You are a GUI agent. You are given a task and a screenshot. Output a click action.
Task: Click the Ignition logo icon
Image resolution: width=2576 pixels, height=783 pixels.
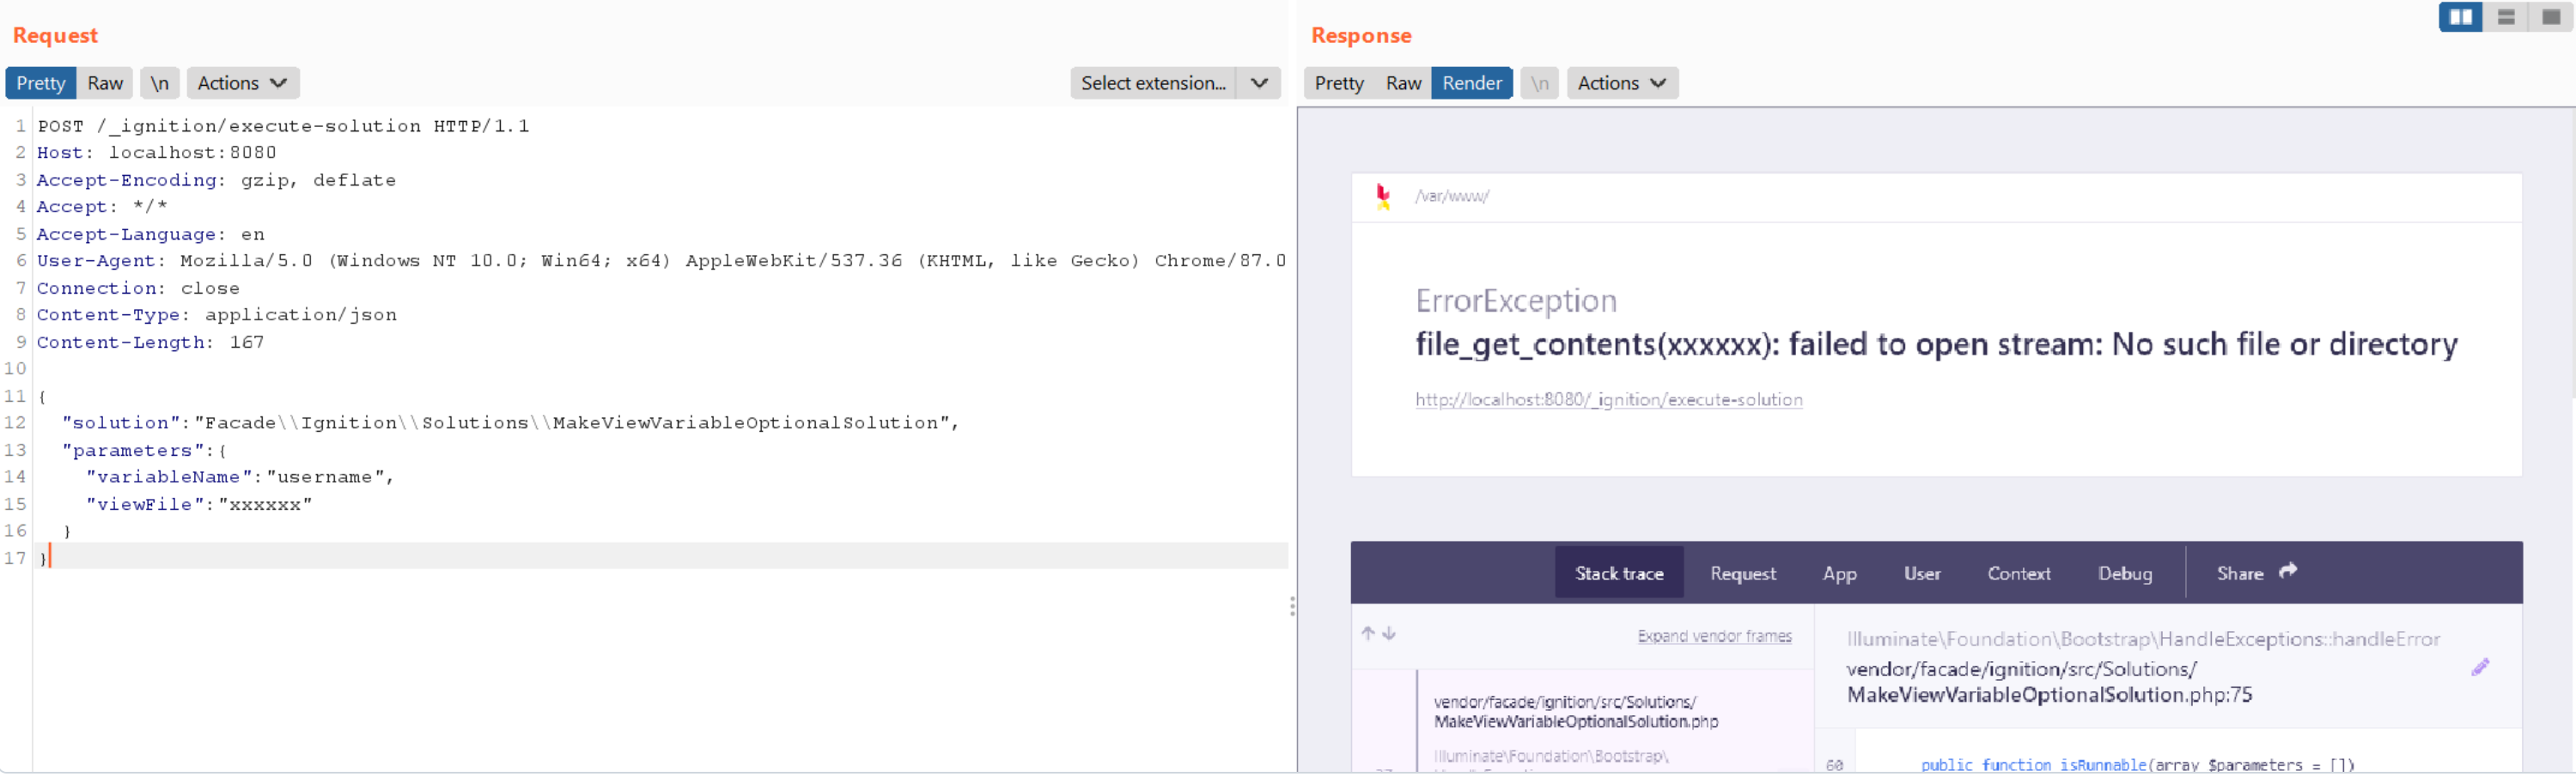(1383, 196)
